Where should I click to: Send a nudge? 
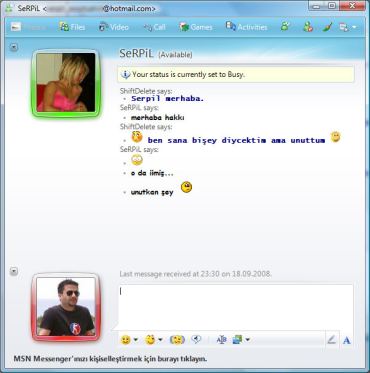point(177,340)
